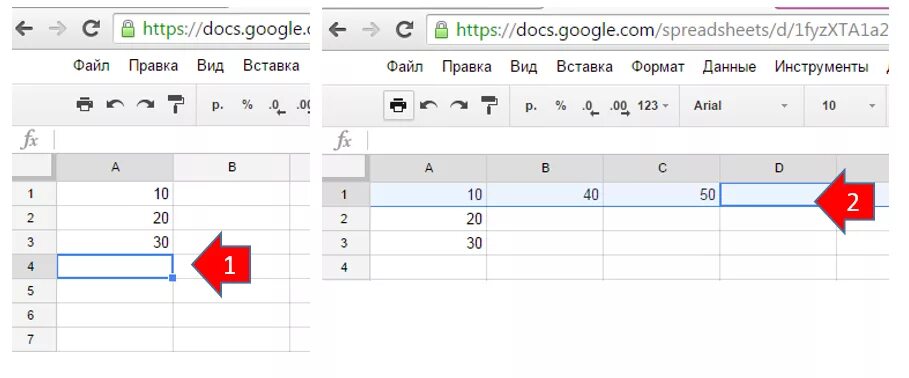Open the Файл menu in the right spreadsheet

click(405, 67)
